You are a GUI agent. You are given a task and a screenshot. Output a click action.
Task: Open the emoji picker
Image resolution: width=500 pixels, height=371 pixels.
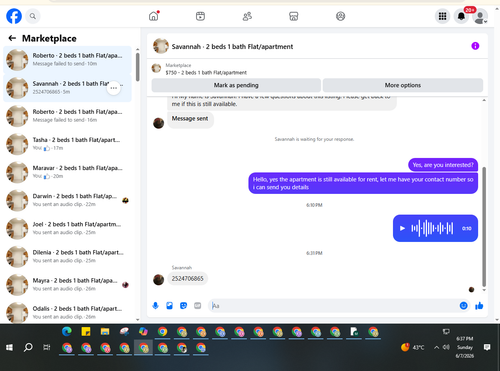[463, 306]
